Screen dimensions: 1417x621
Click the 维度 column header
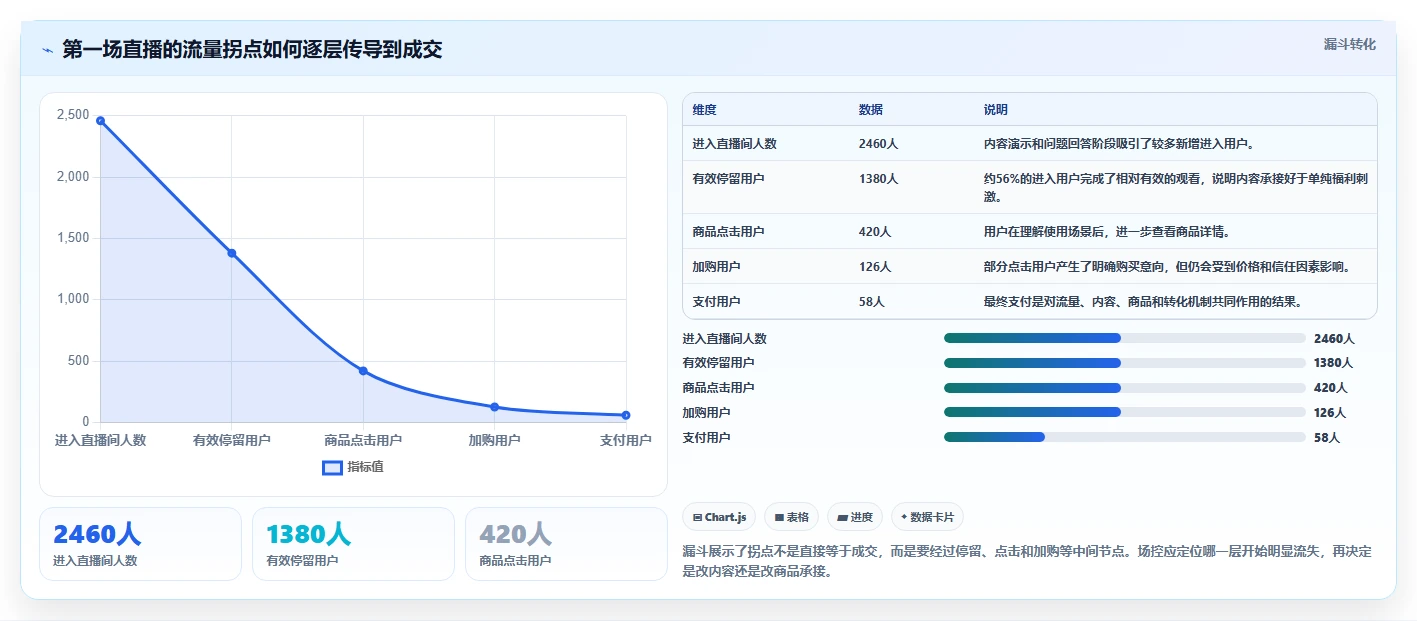tap(704, 110)
